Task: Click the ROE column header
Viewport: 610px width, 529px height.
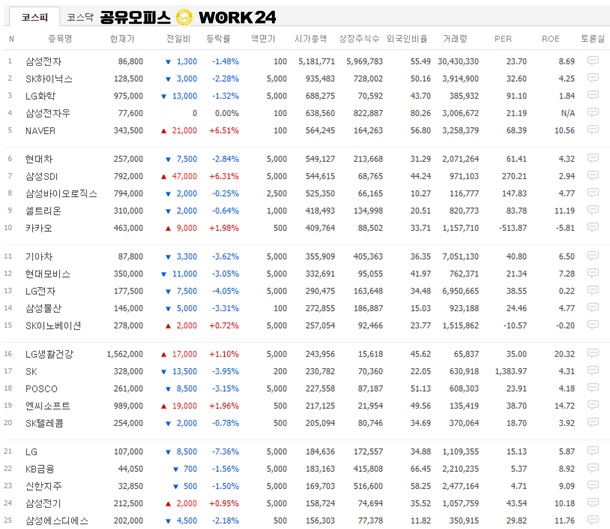Action: [550, 39]
